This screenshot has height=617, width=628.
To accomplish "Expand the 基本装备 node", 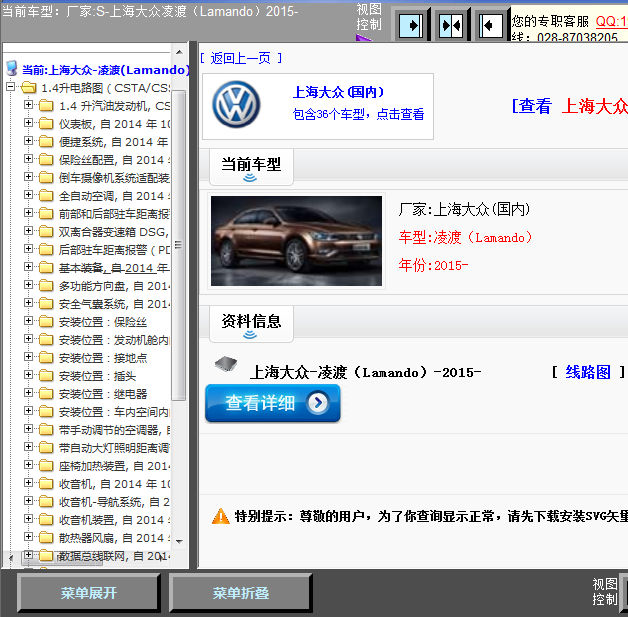I will tap(28, 267).
